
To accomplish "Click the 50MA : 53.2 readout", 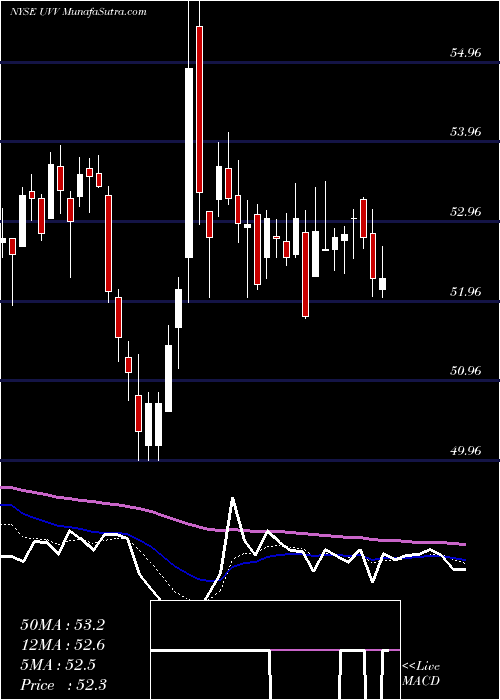I will tap(62, 625).
